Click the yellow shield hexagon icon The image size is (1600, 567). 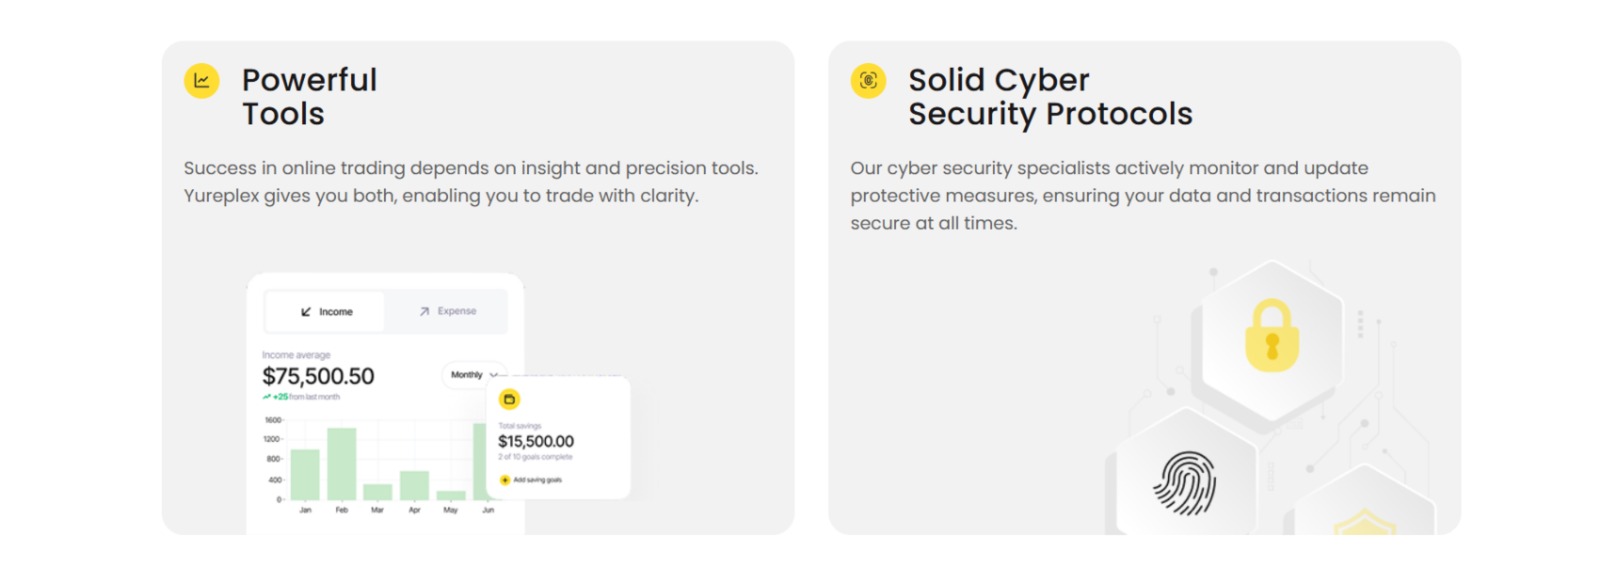tap(1363, 520)
